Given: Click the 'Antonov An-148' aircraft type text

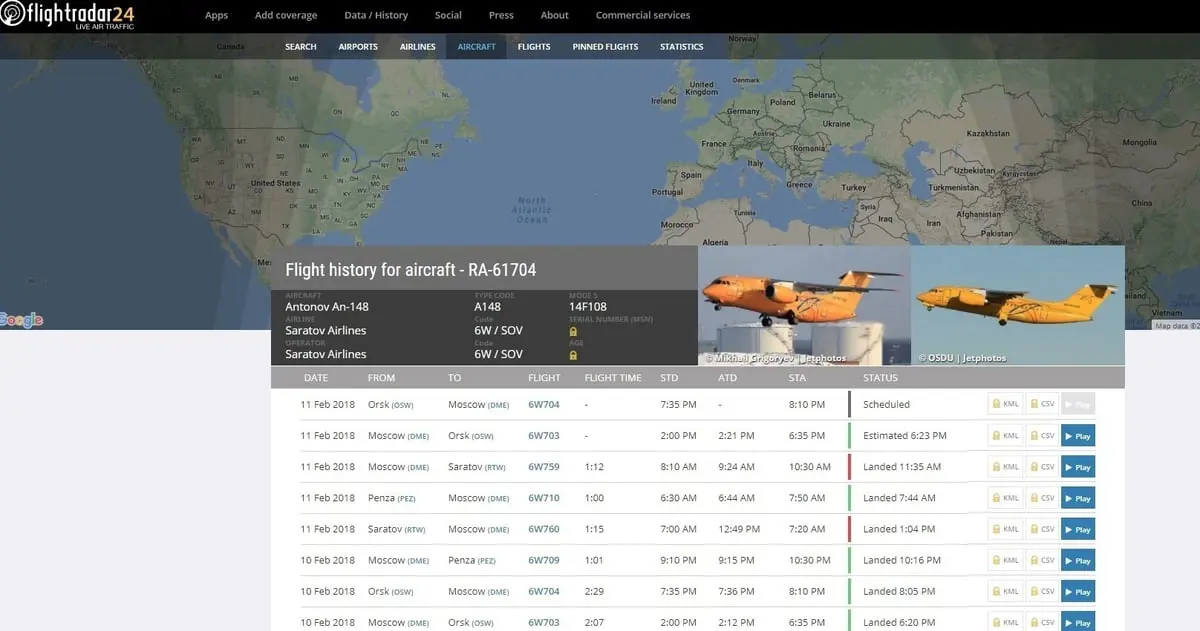Looking at the screenshot, I should pyautogui.click(x=326, y=307).
